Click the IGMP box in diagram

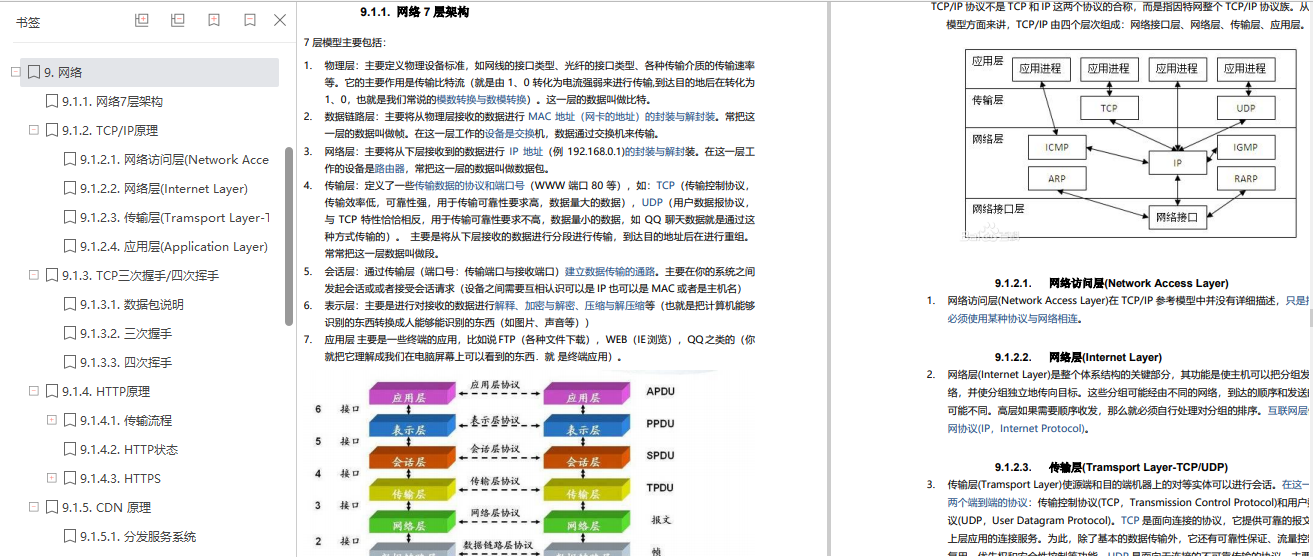pyautogui.click(x=1245, y=147)
